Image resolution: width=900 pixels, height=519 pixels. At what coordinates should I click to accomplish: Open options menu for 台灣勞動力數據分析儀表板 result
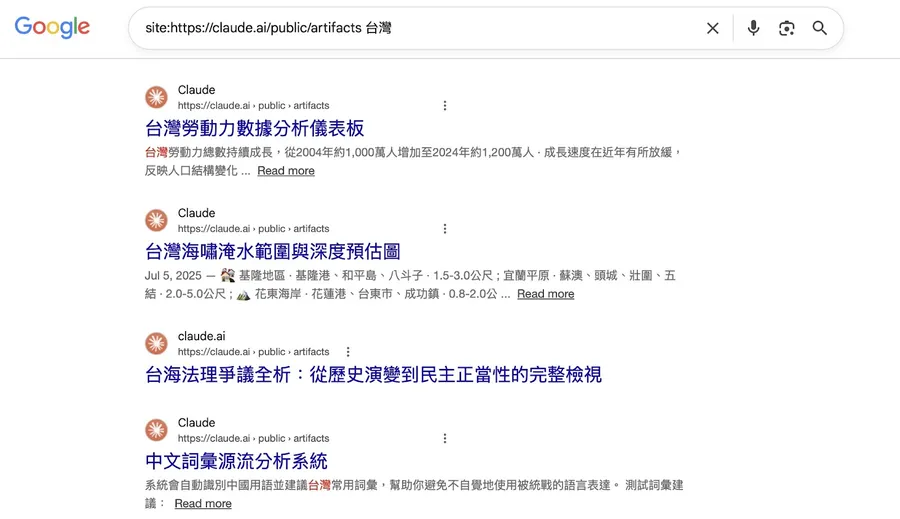tap(445, 106)
